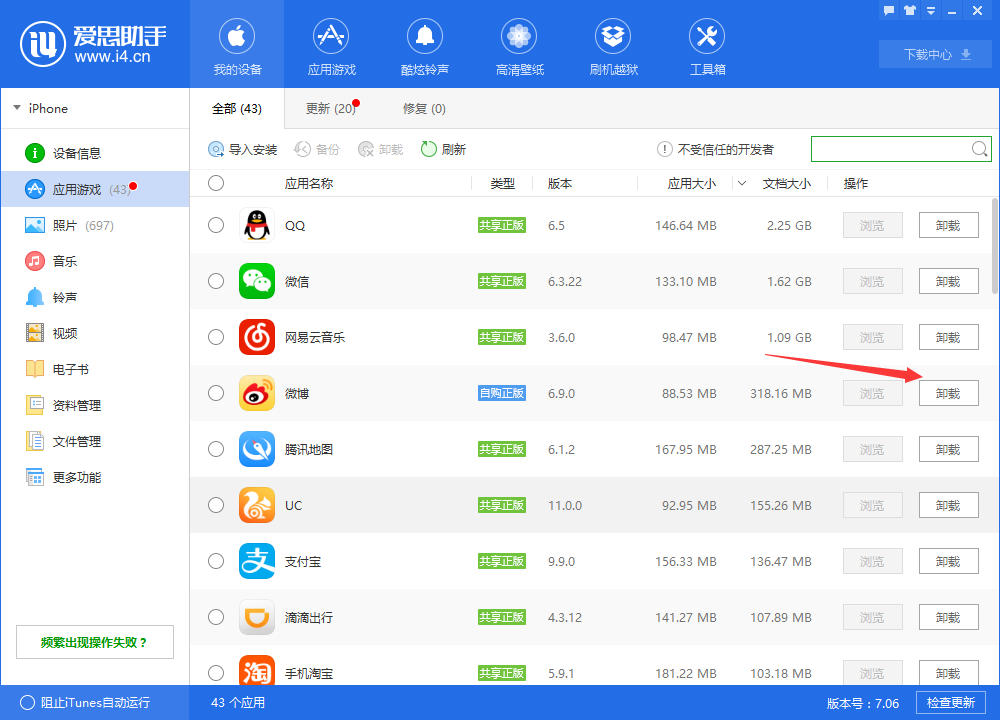
Task: Select all apps with the header checkbox
Action: [x=216, y=184]
